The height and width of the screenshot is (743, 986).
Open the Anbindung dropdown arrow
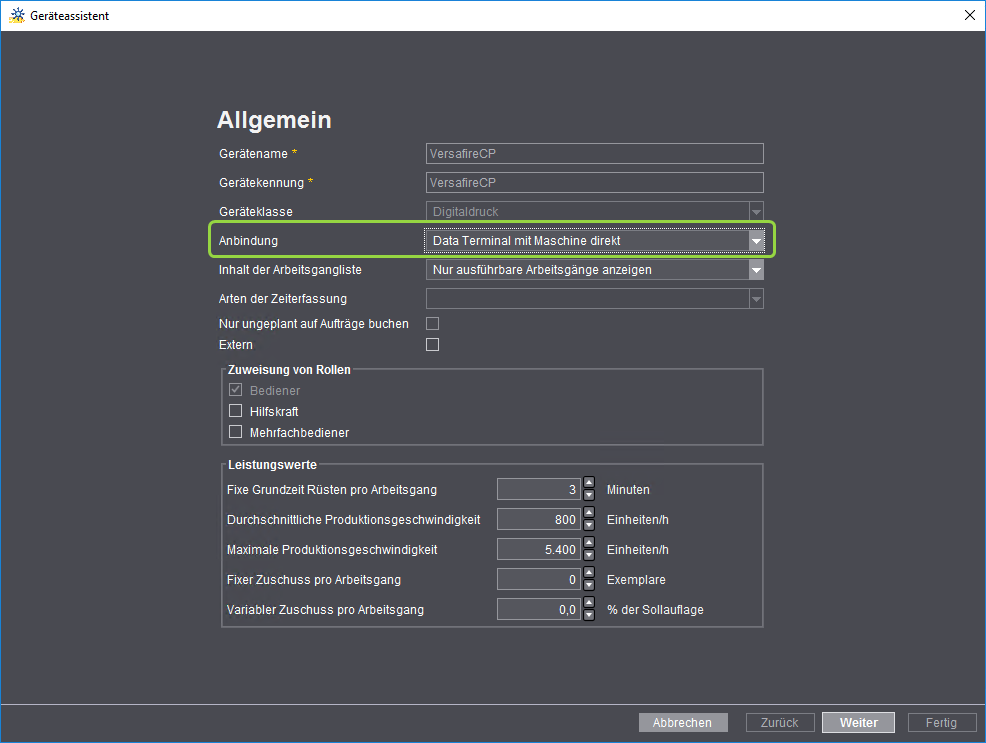coord(756,241)
